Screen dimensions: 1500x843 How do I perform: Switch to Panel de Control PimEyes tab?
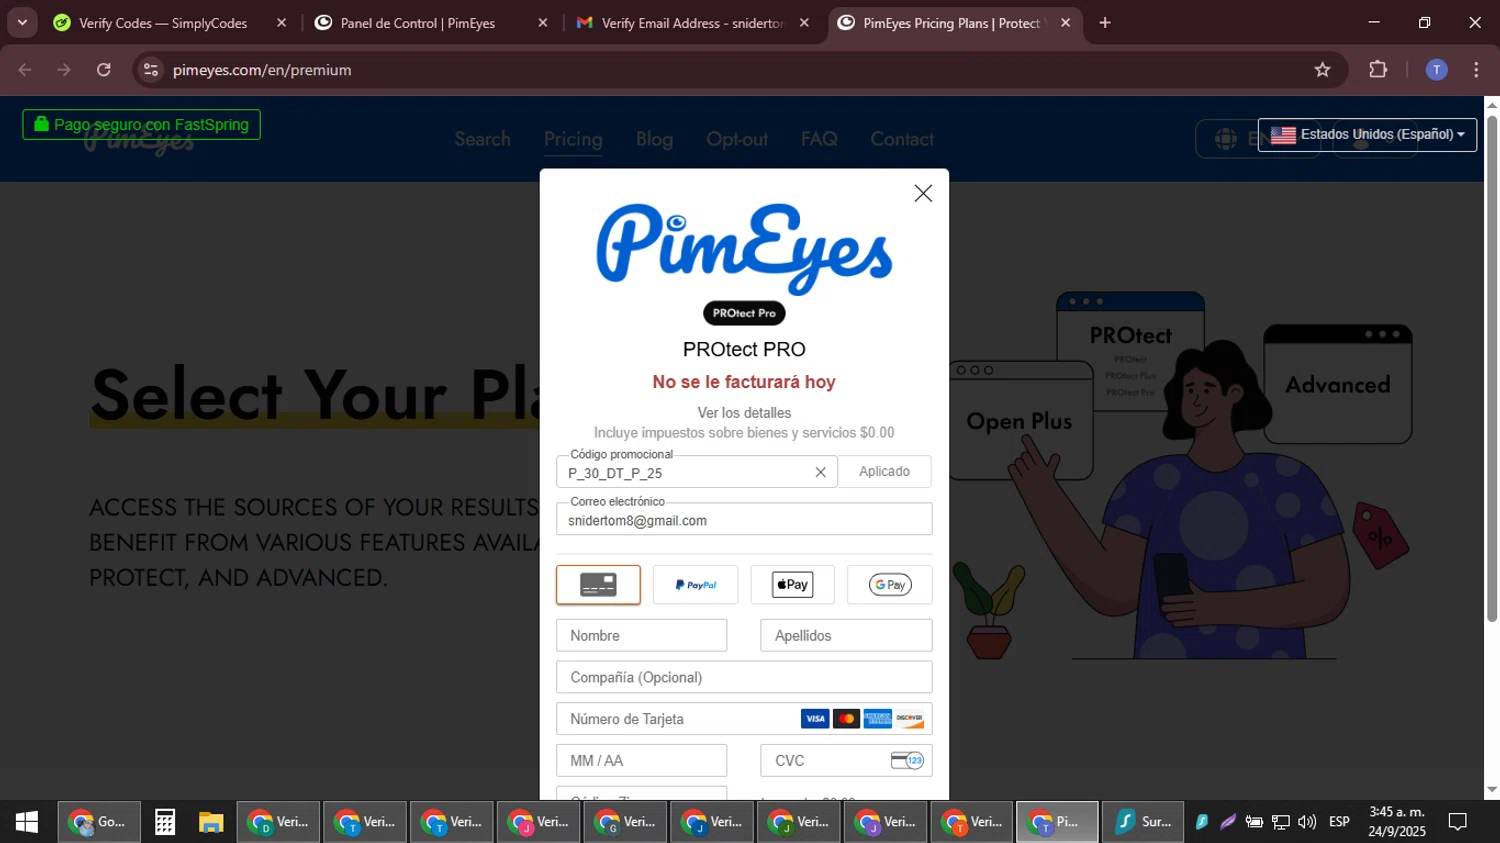[x=418, y=23]
